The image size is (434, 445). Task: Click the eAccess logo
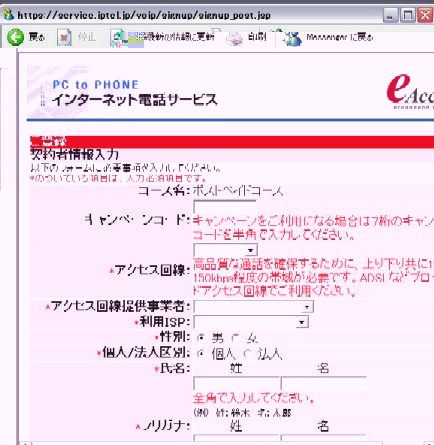pyautogui.click(x=410, y=91)
